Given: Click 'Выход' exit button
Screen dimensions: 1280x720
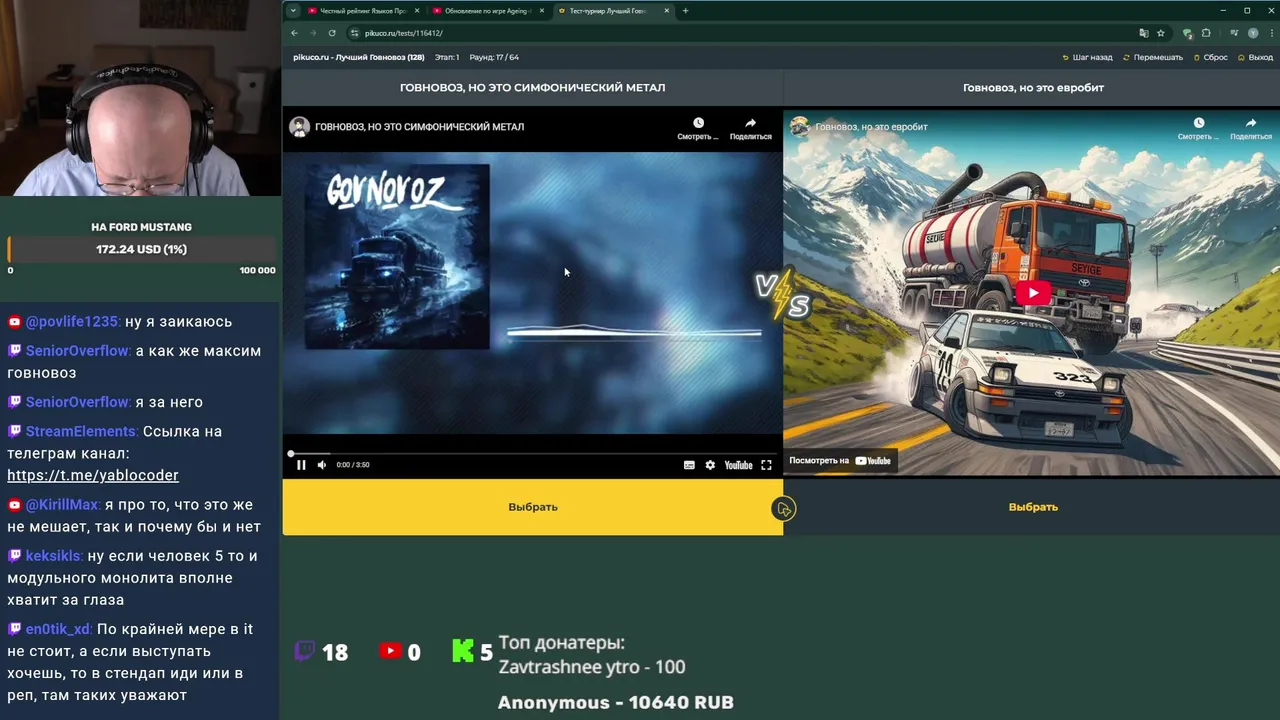Looking at the screenshot, I should [1255, 58].
